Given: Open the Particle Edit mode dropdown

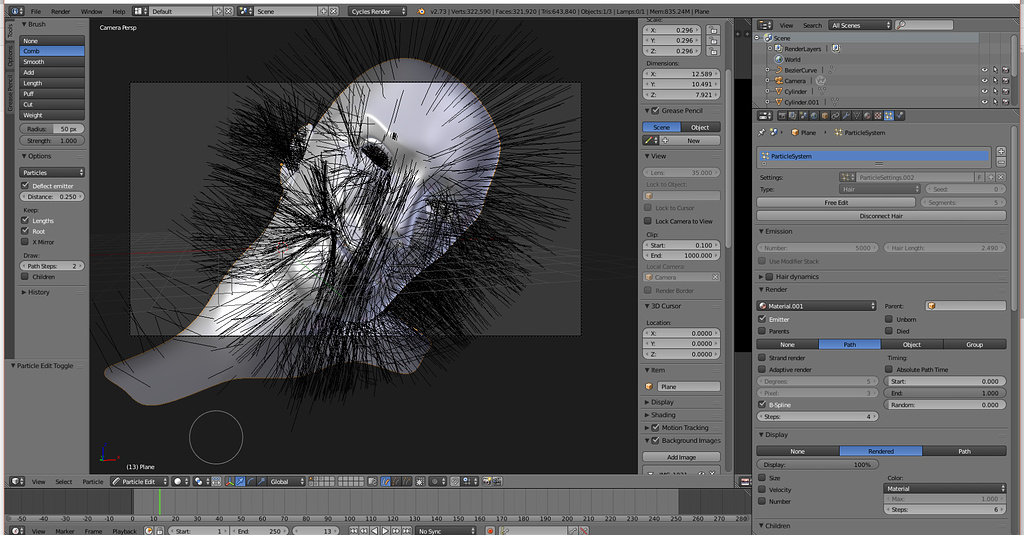Looking at the screenshot, I should (139, 481).
